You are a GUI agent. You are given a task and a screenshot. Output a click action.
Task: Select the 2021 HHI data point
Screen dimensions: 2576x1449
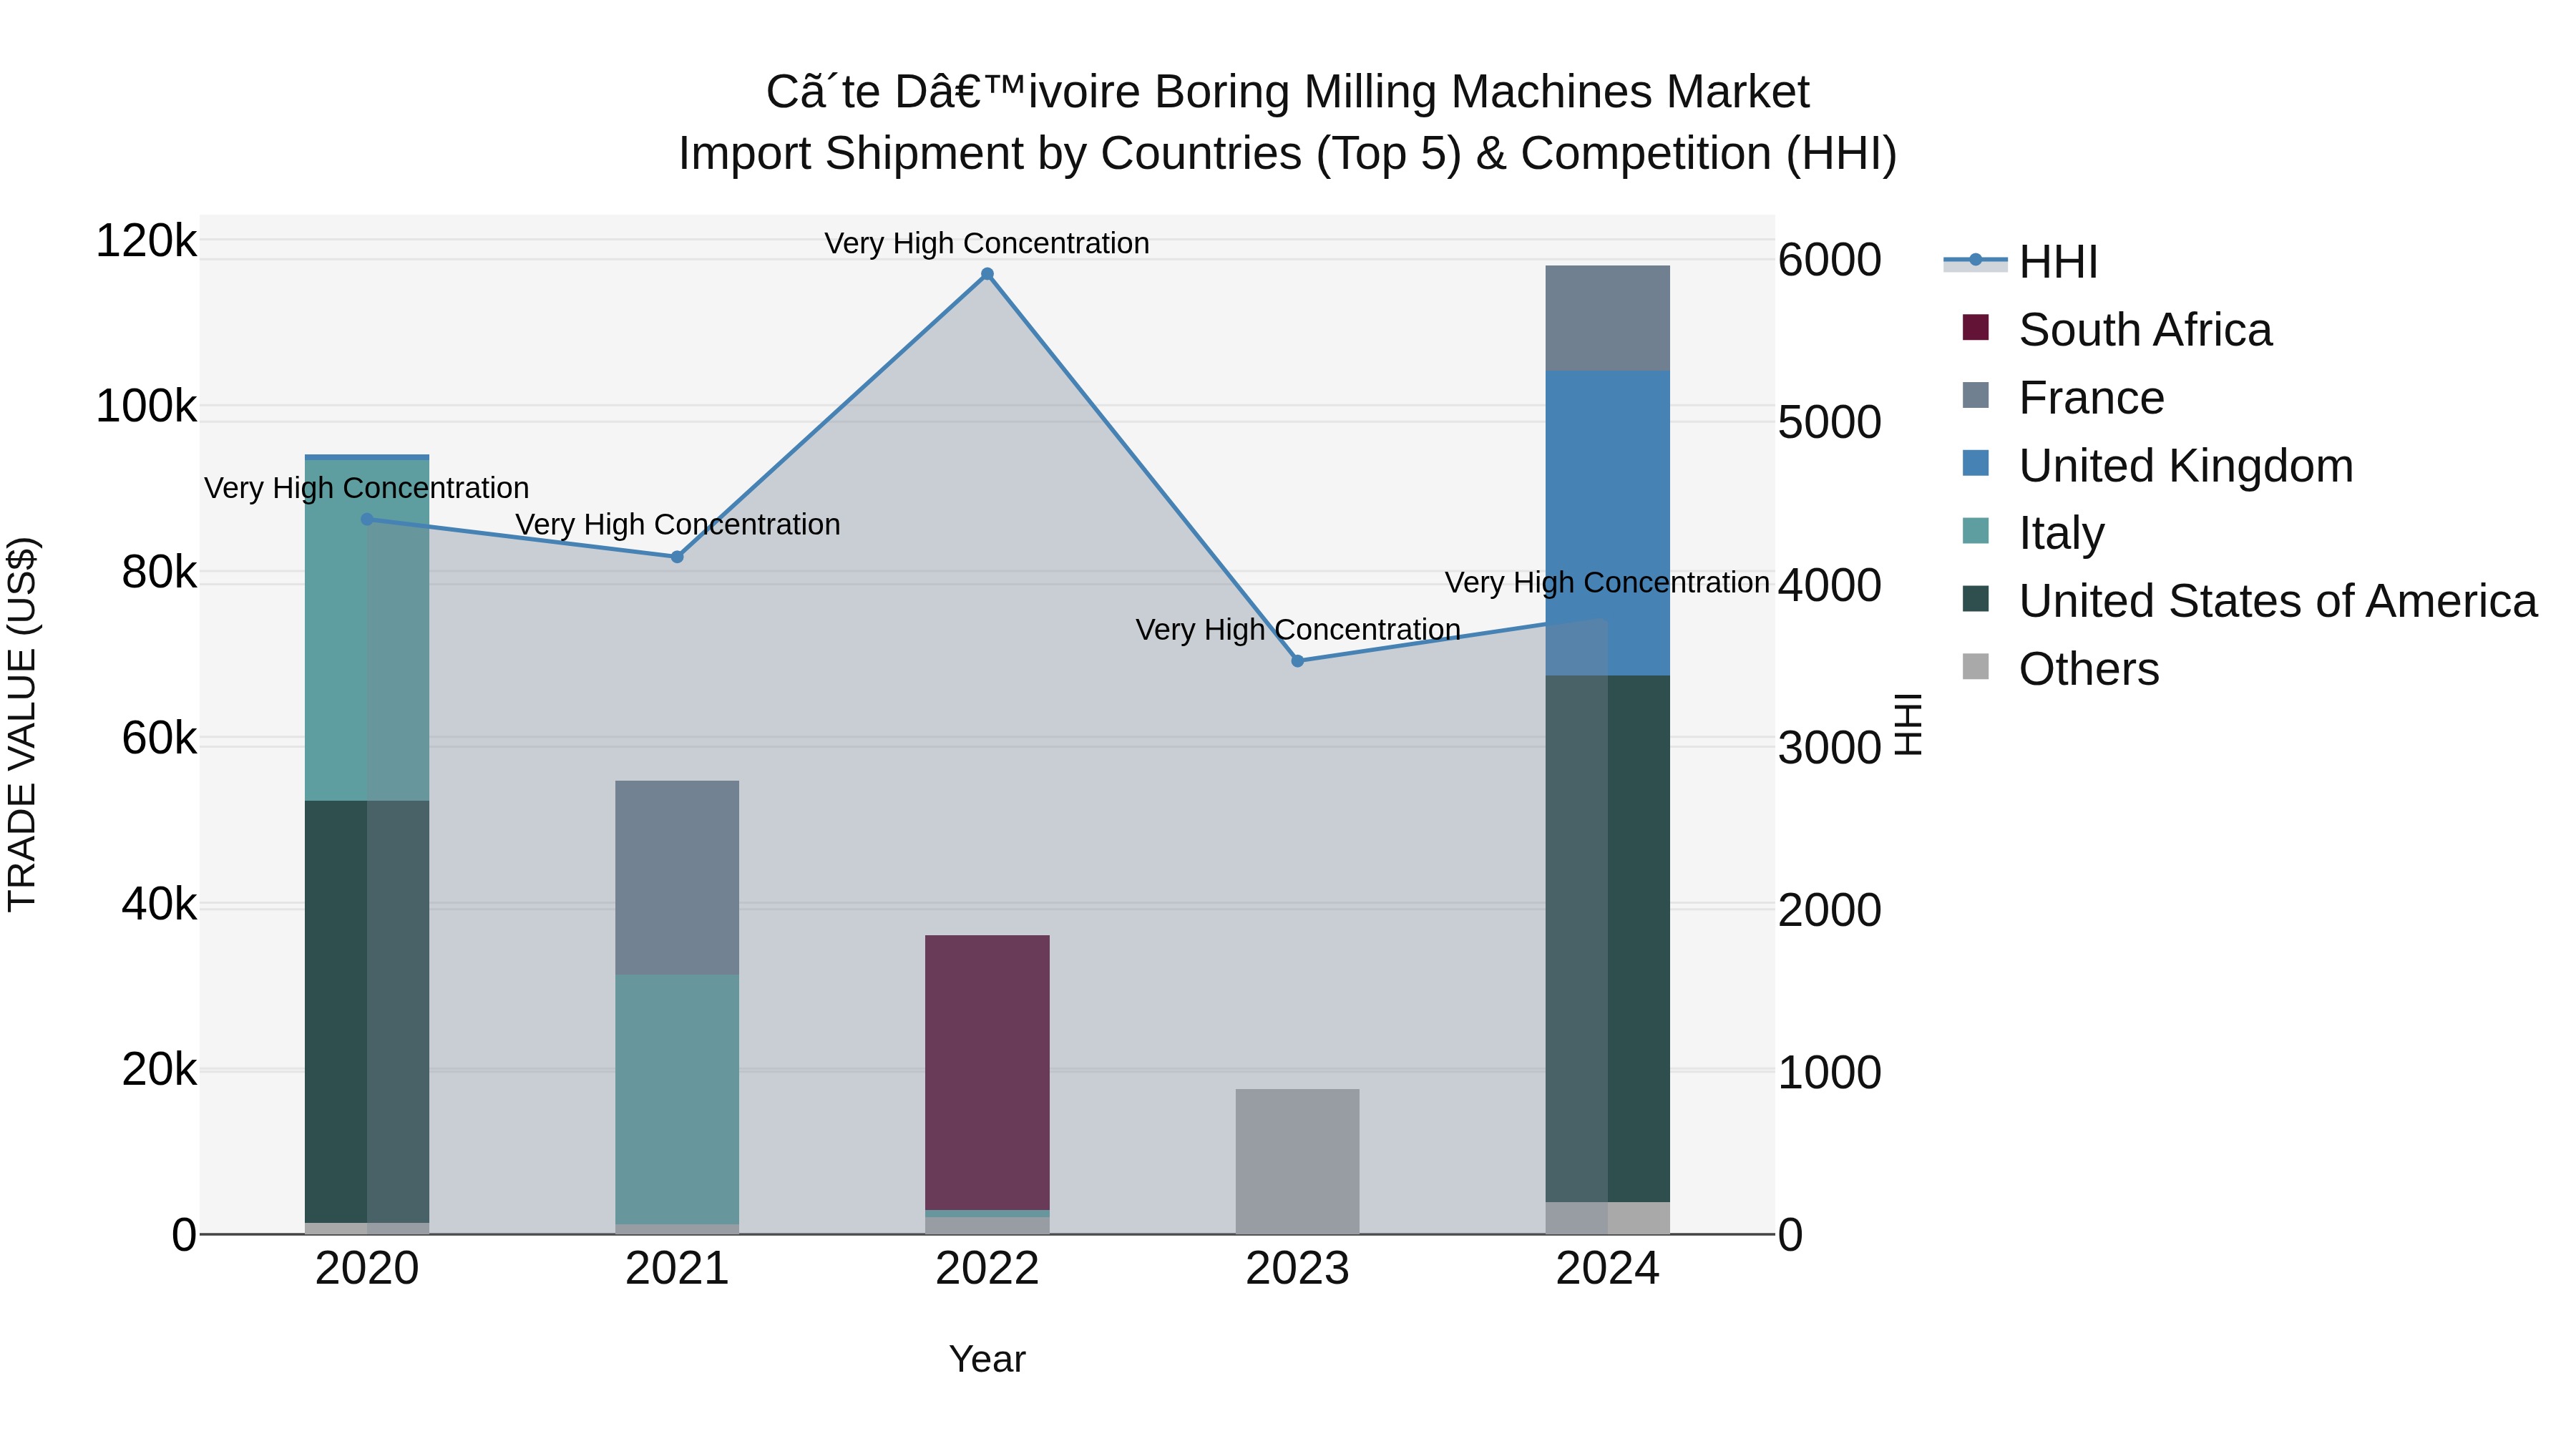(x=677, y=557)
